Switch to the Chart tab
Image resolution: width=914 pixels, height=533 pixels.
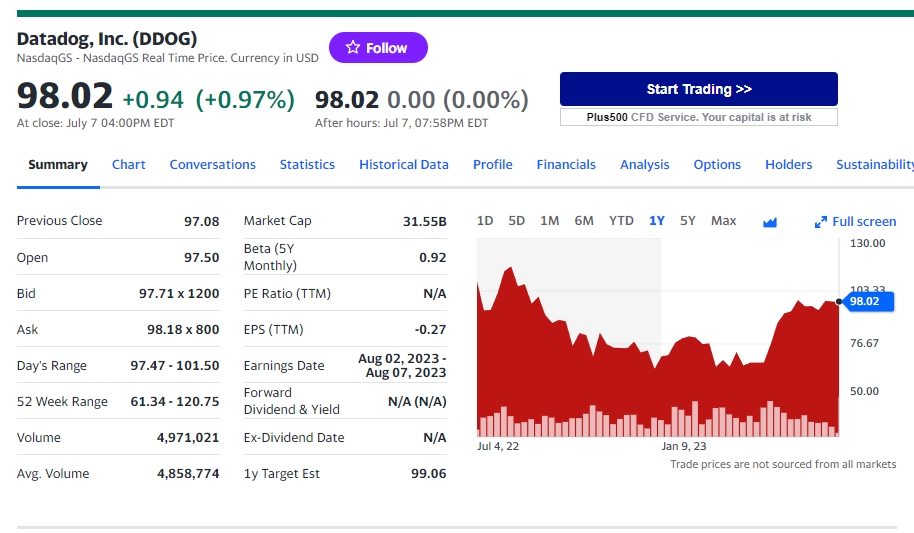pyautogui.click(x=129, y=164)
